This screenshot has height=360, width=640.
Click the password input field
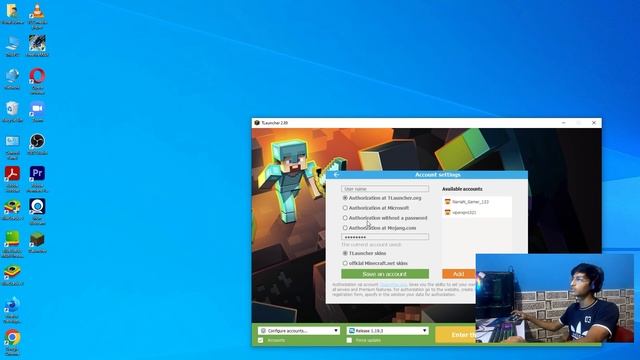pyautogui.click(x=385, y=237)
